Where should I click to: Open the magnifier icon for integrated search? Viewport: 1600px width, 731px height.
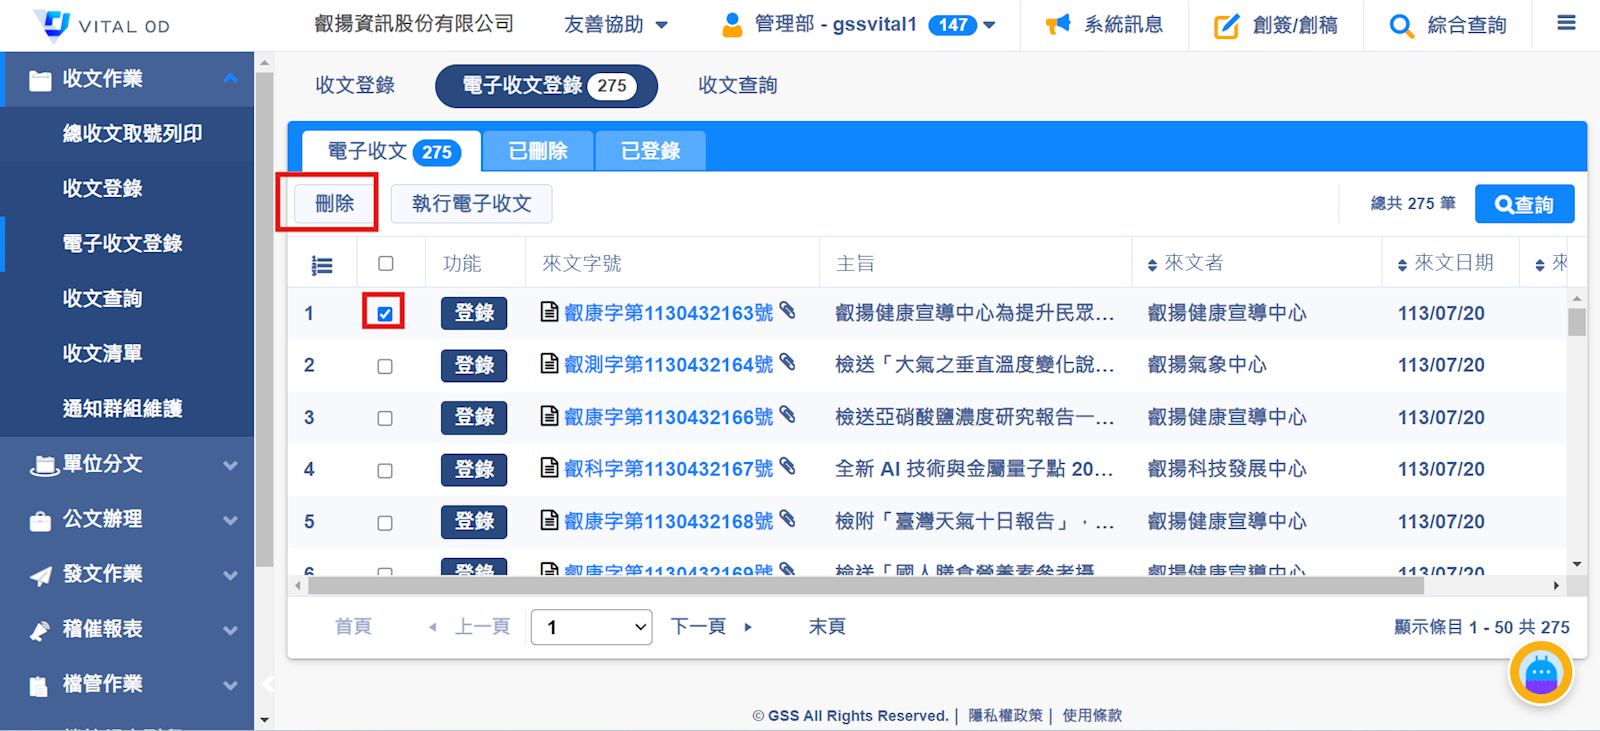(x=1401, y=26)
